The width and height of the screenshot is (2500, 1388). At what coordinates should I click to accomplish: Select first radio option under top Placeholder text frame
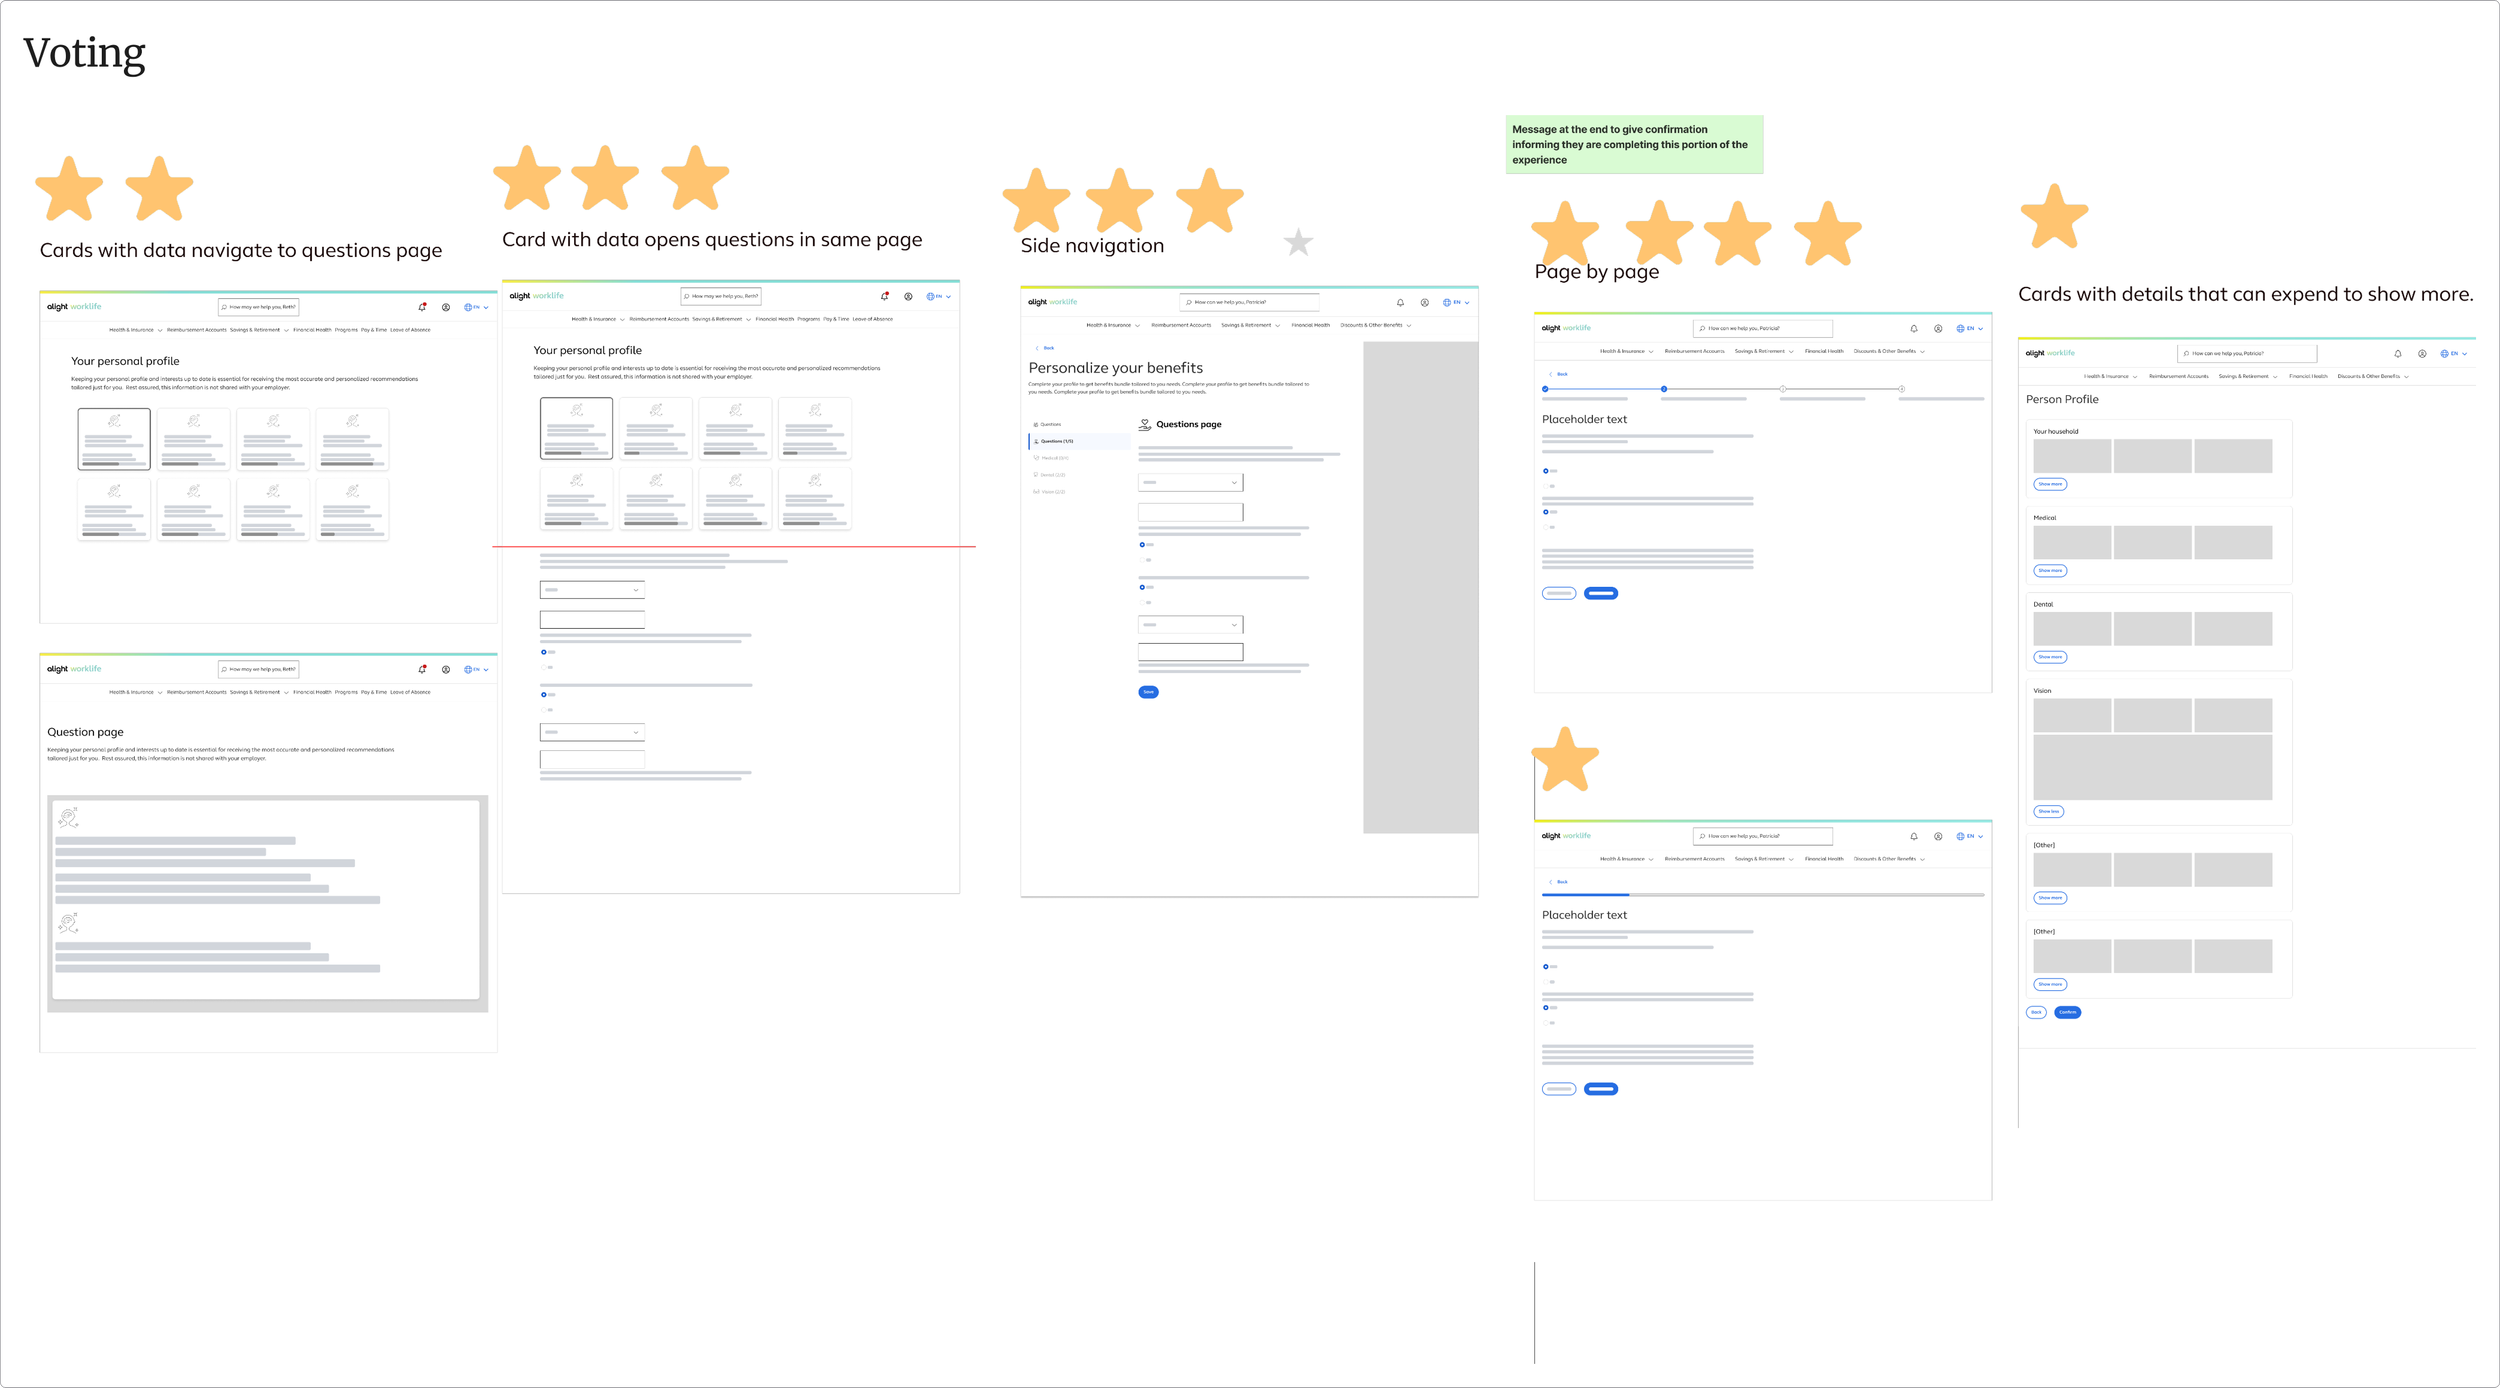pyautogui.click(x=1545, y=471)
